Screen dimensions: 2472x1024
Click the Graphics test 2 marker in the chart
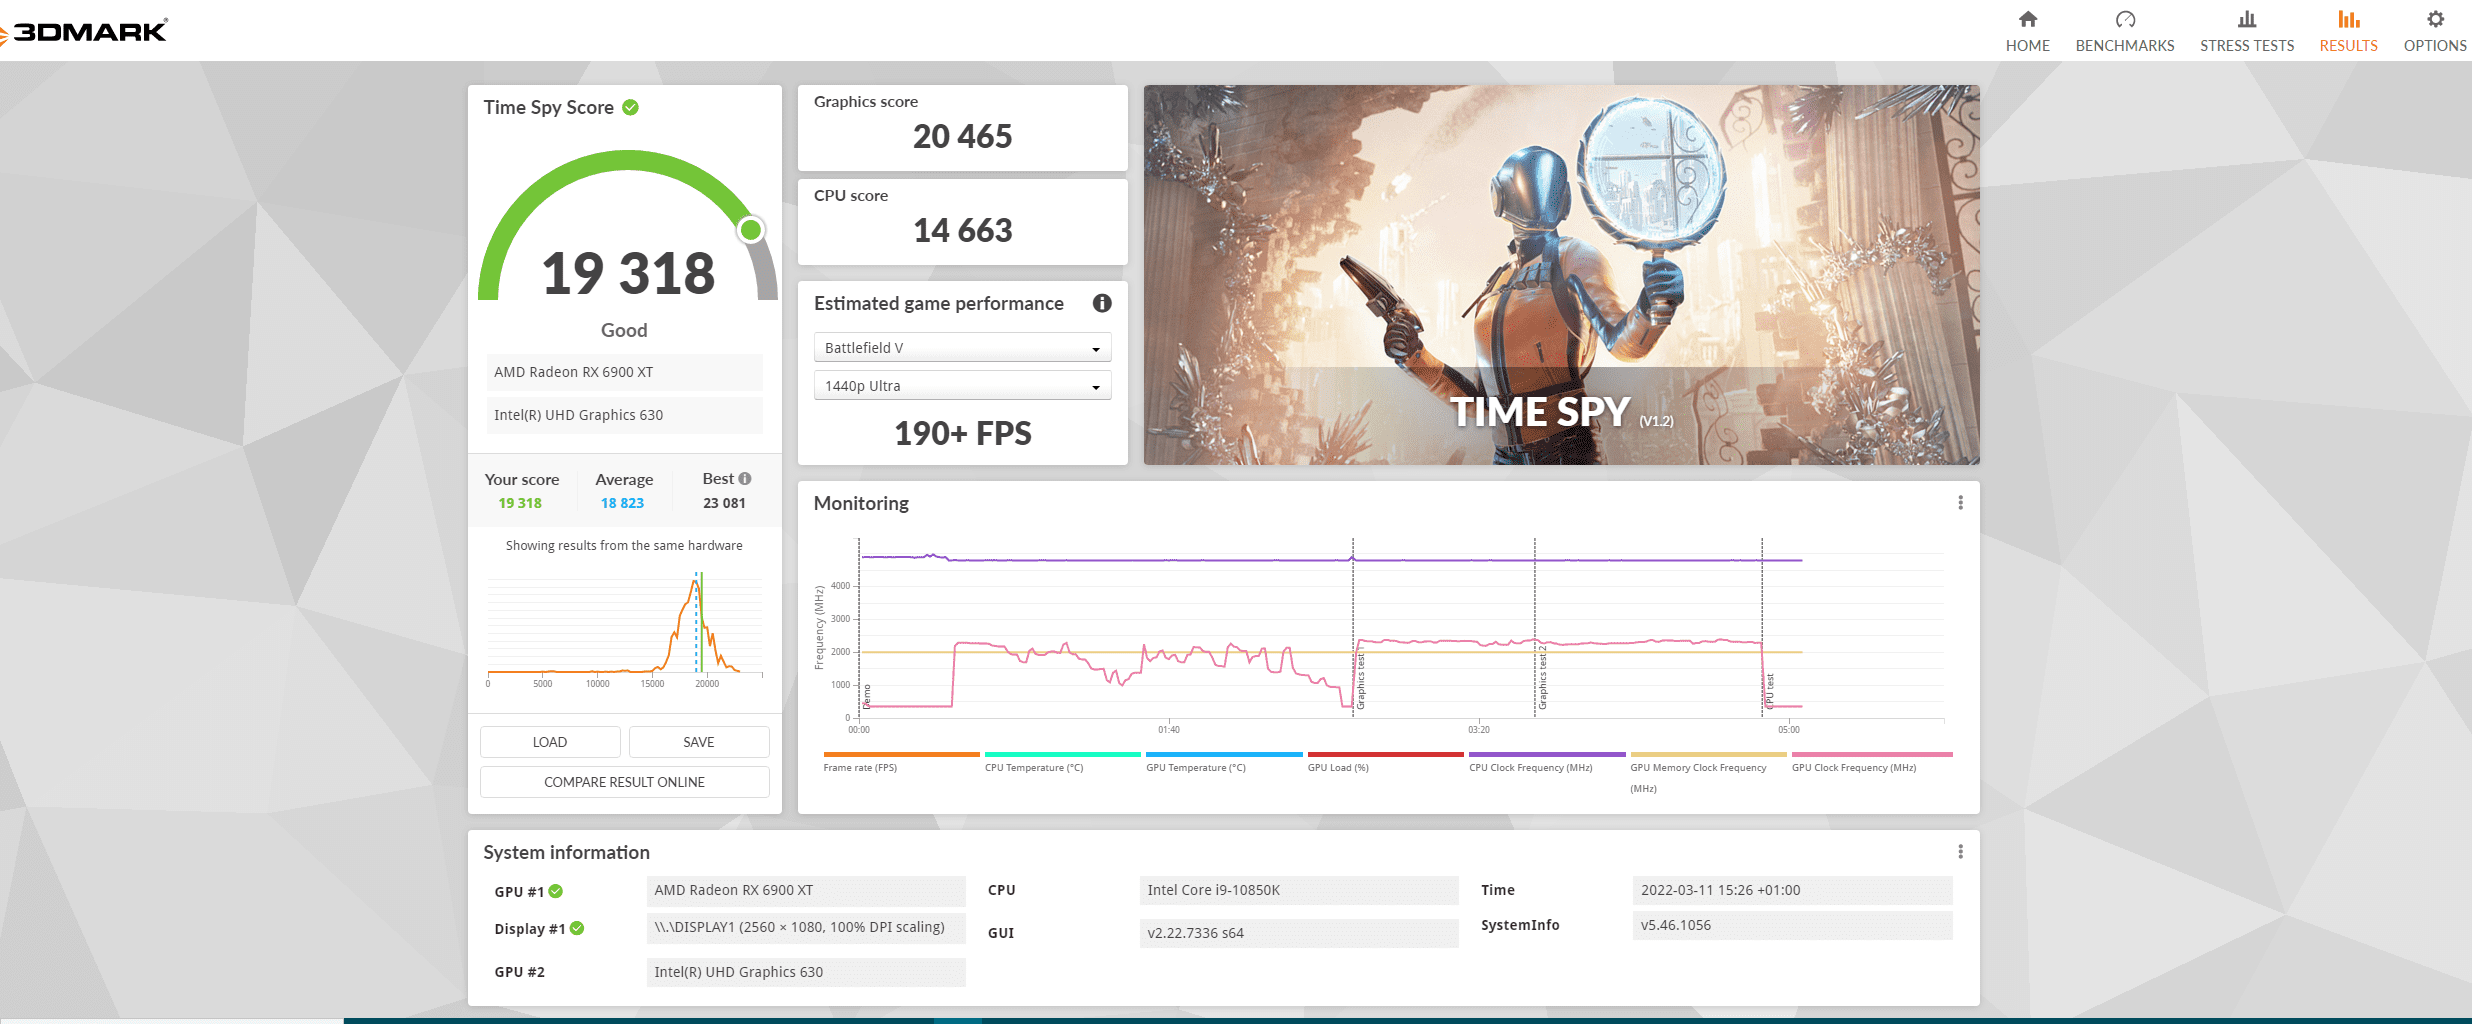[x=1542, y=678]
